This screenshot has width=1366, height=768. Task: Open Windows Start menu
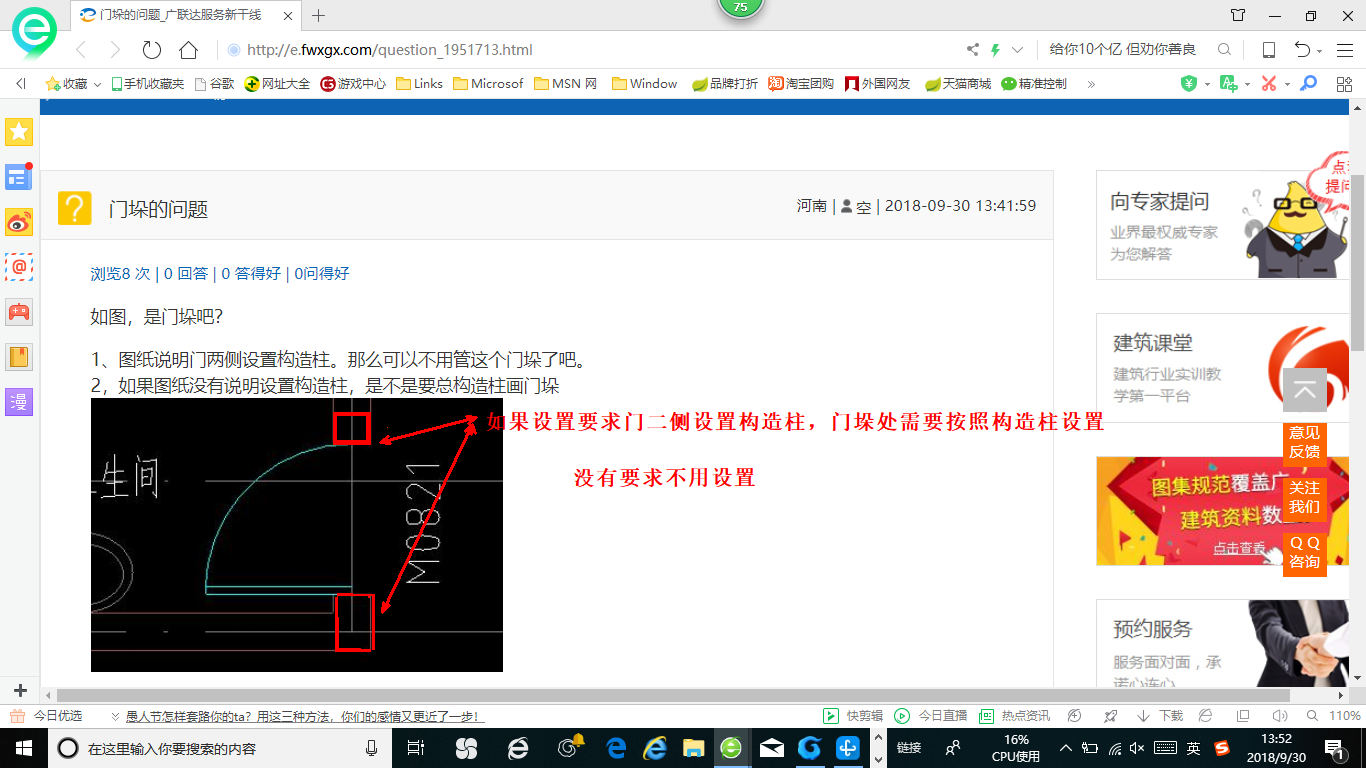pyautogui.click(x=22, y=747)
